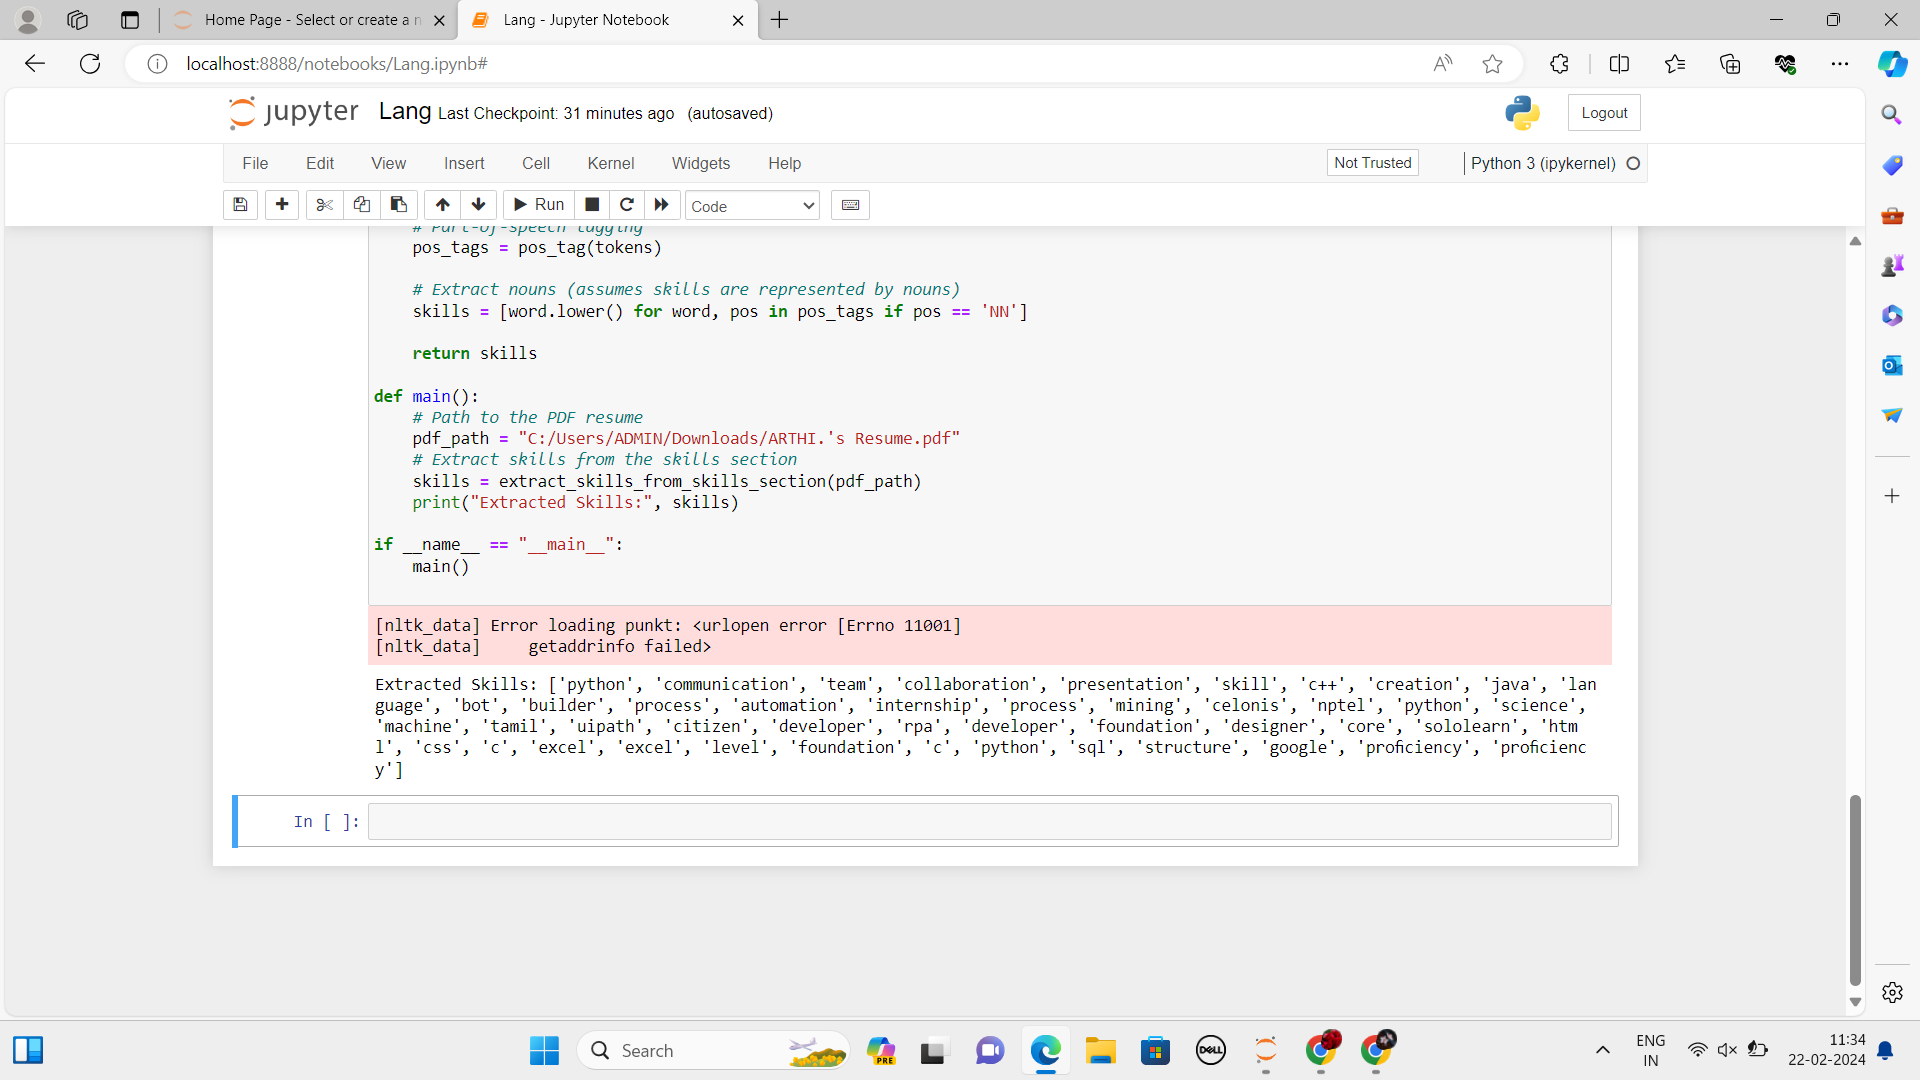Save and checkpoint the notebook
The height and width of the screenshot is (1080, 1920).
click(x=240, y=205)
